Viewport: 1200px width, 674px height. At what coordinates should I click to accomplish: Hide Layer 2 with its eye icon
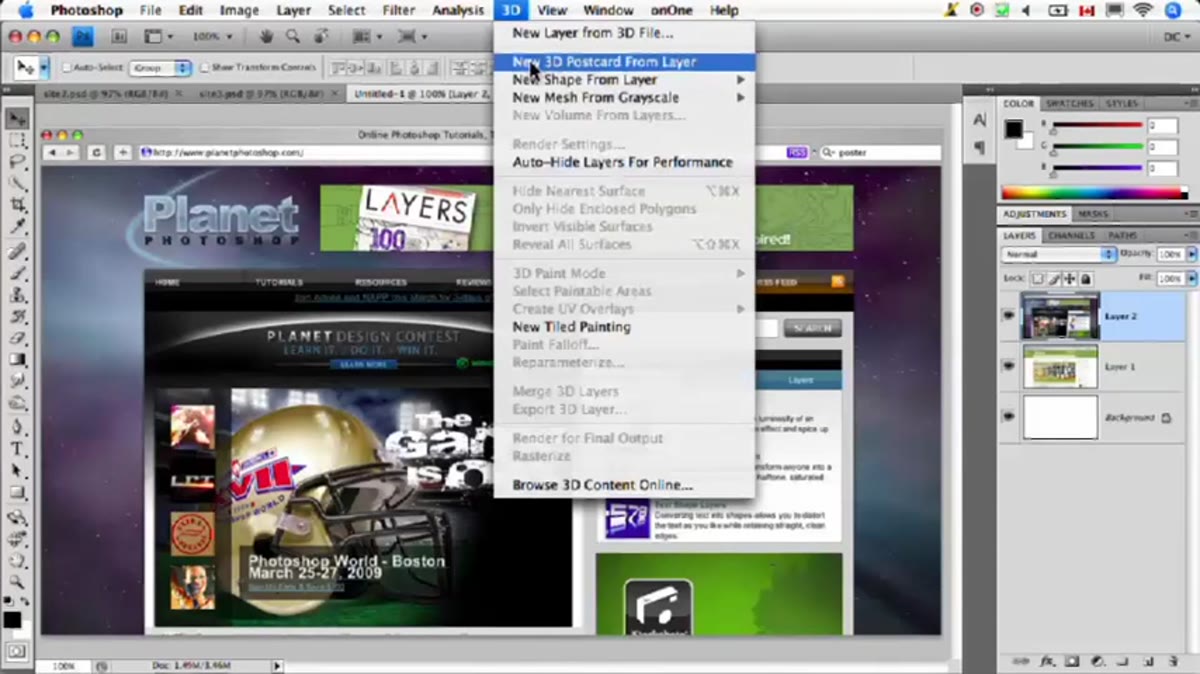[1009, 316]
